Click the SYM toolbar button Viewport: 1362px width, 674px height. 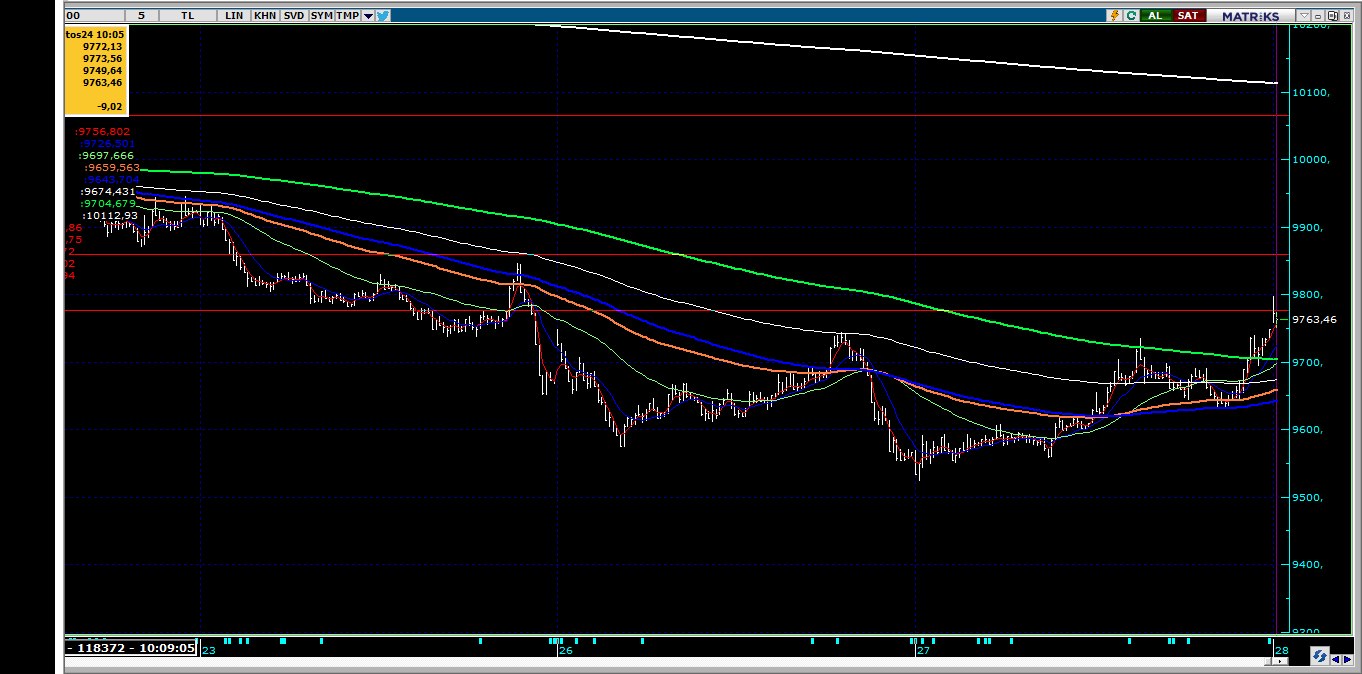[321, 15]
